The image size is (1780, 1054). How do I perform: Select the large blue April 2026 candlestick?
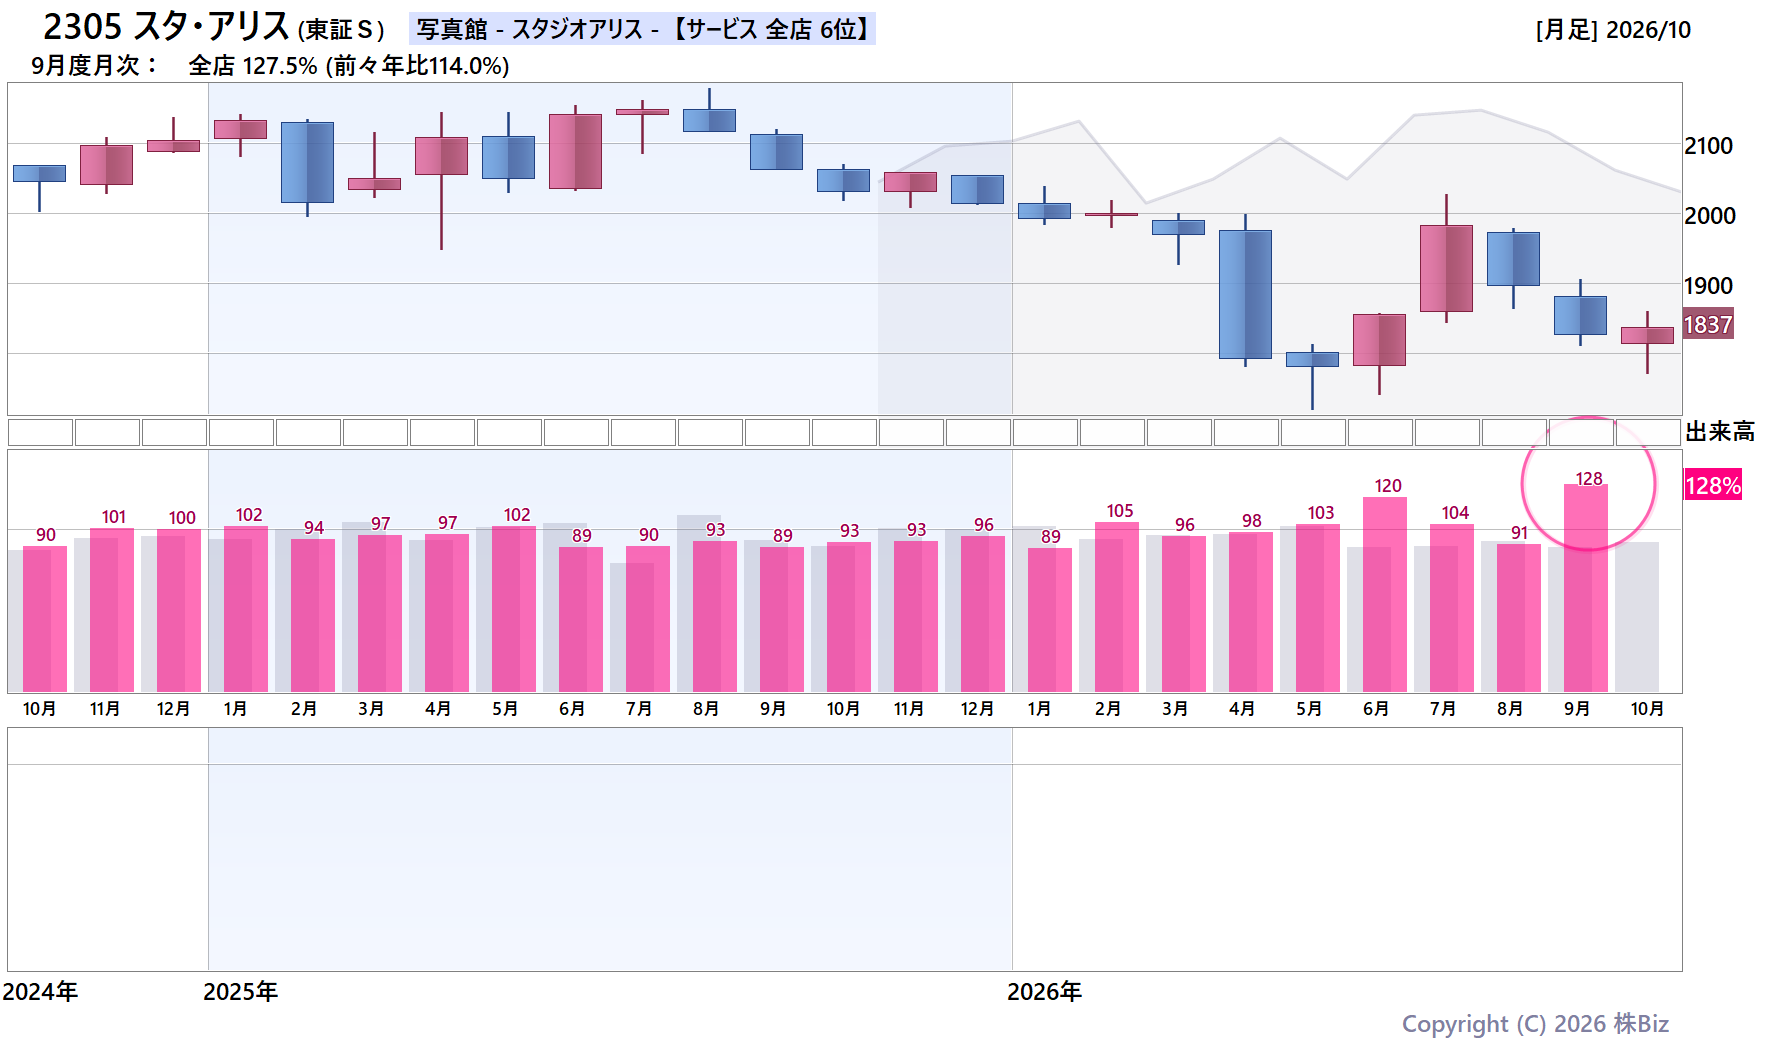[x=1245, y=294]
